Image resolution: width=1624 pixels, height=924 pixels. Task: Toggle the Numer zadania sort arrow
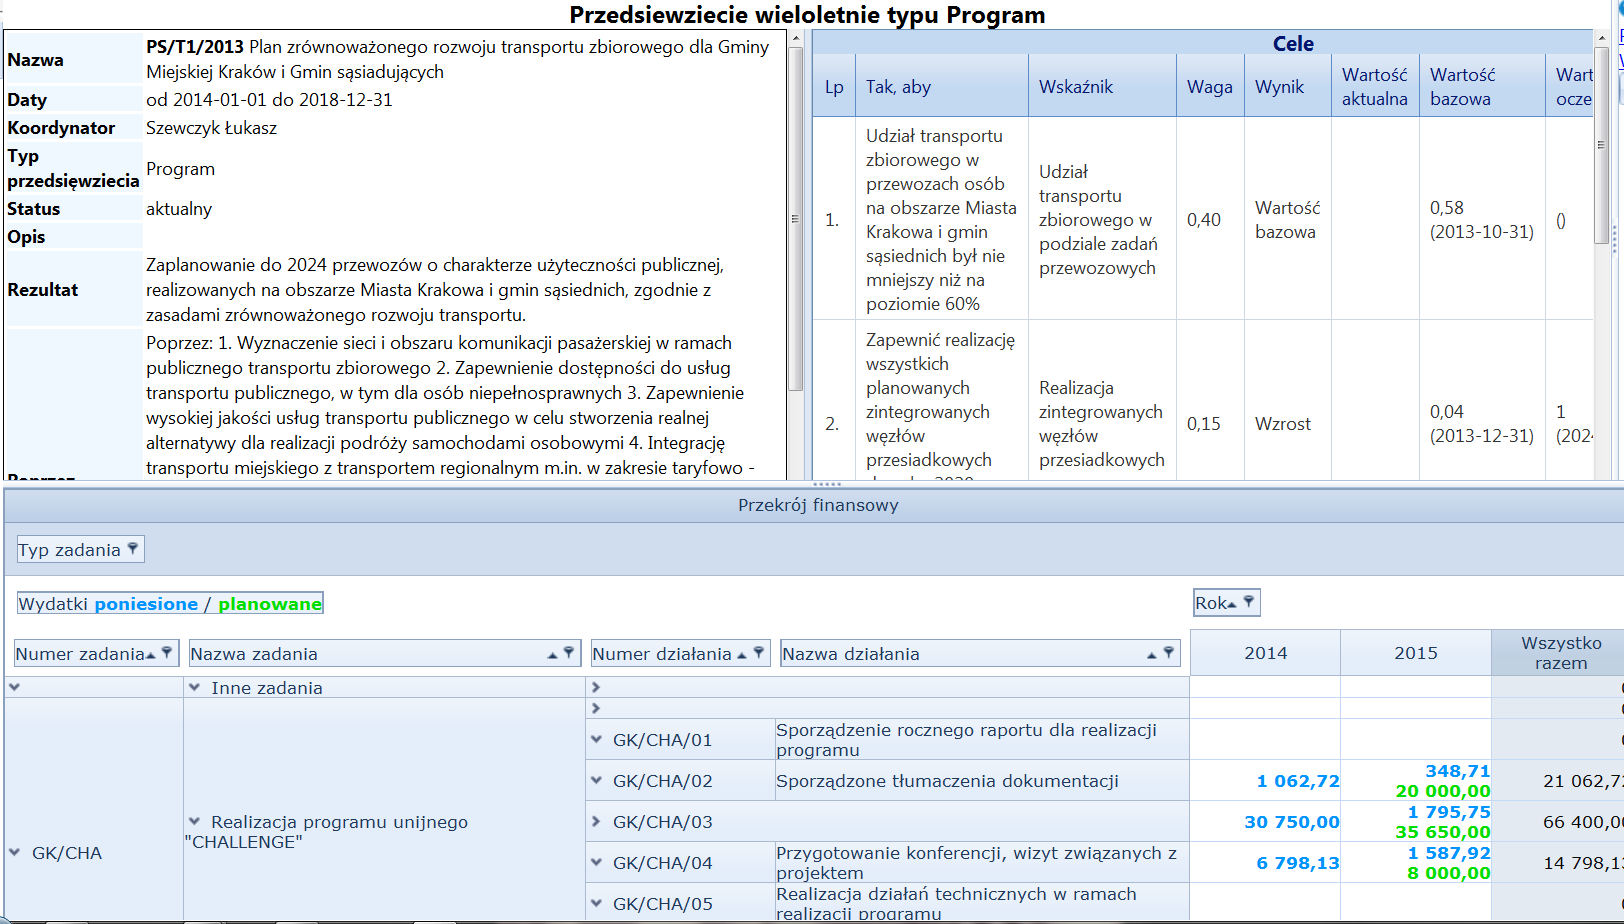pos(151,655)
